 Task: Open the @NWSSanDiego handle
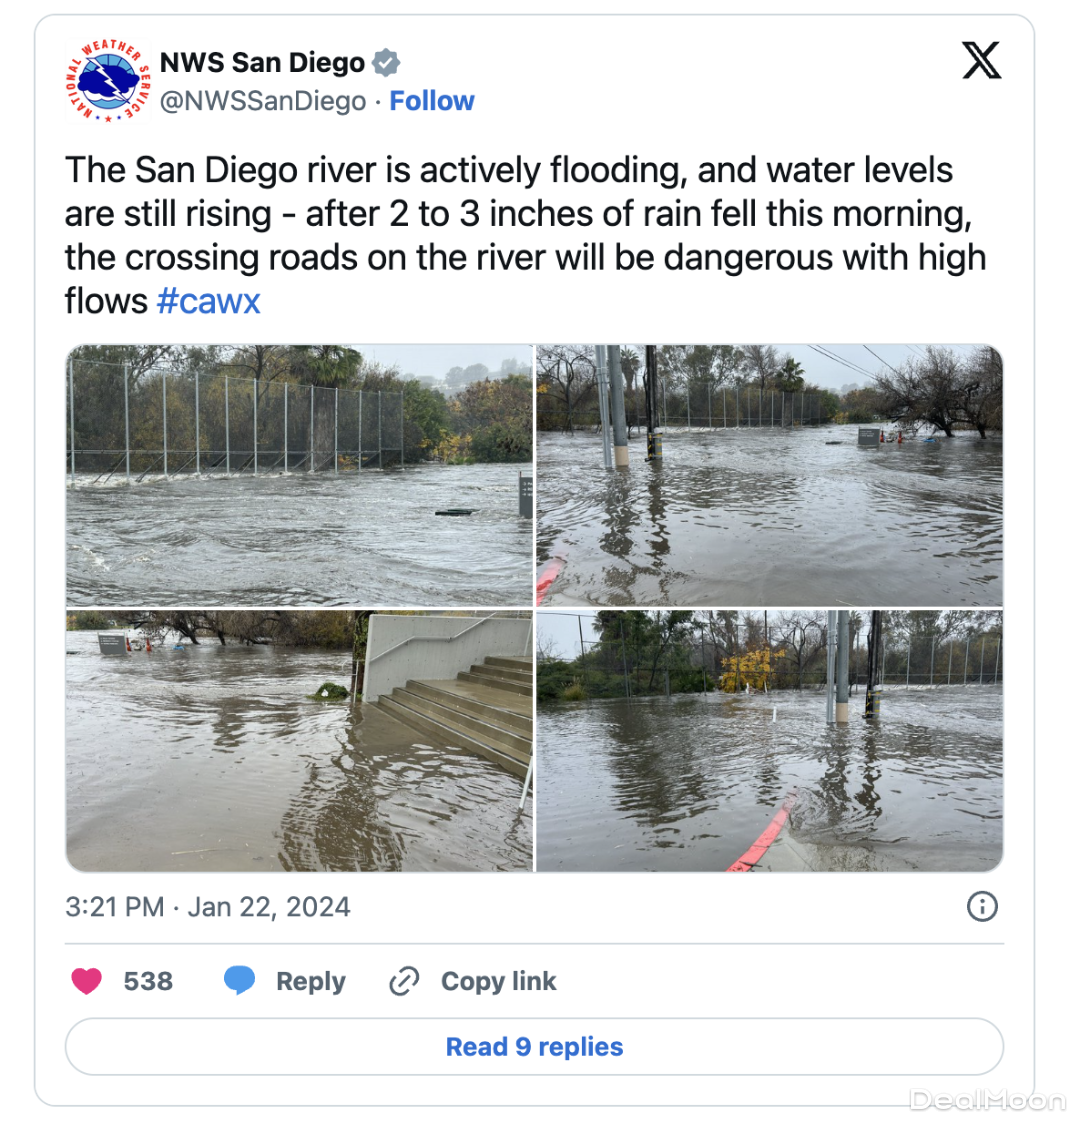click(263, 101)
